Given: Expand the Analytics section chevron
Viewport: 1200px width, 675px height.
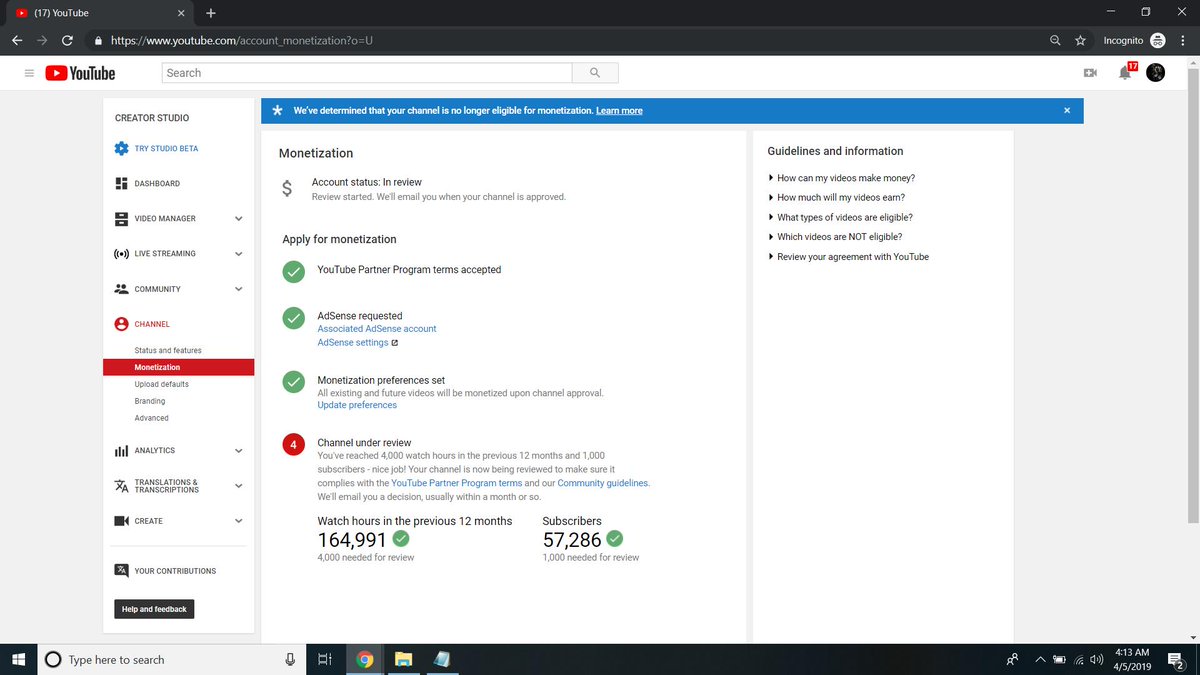Looking at the screenshot, I should (x=238, y=451).
